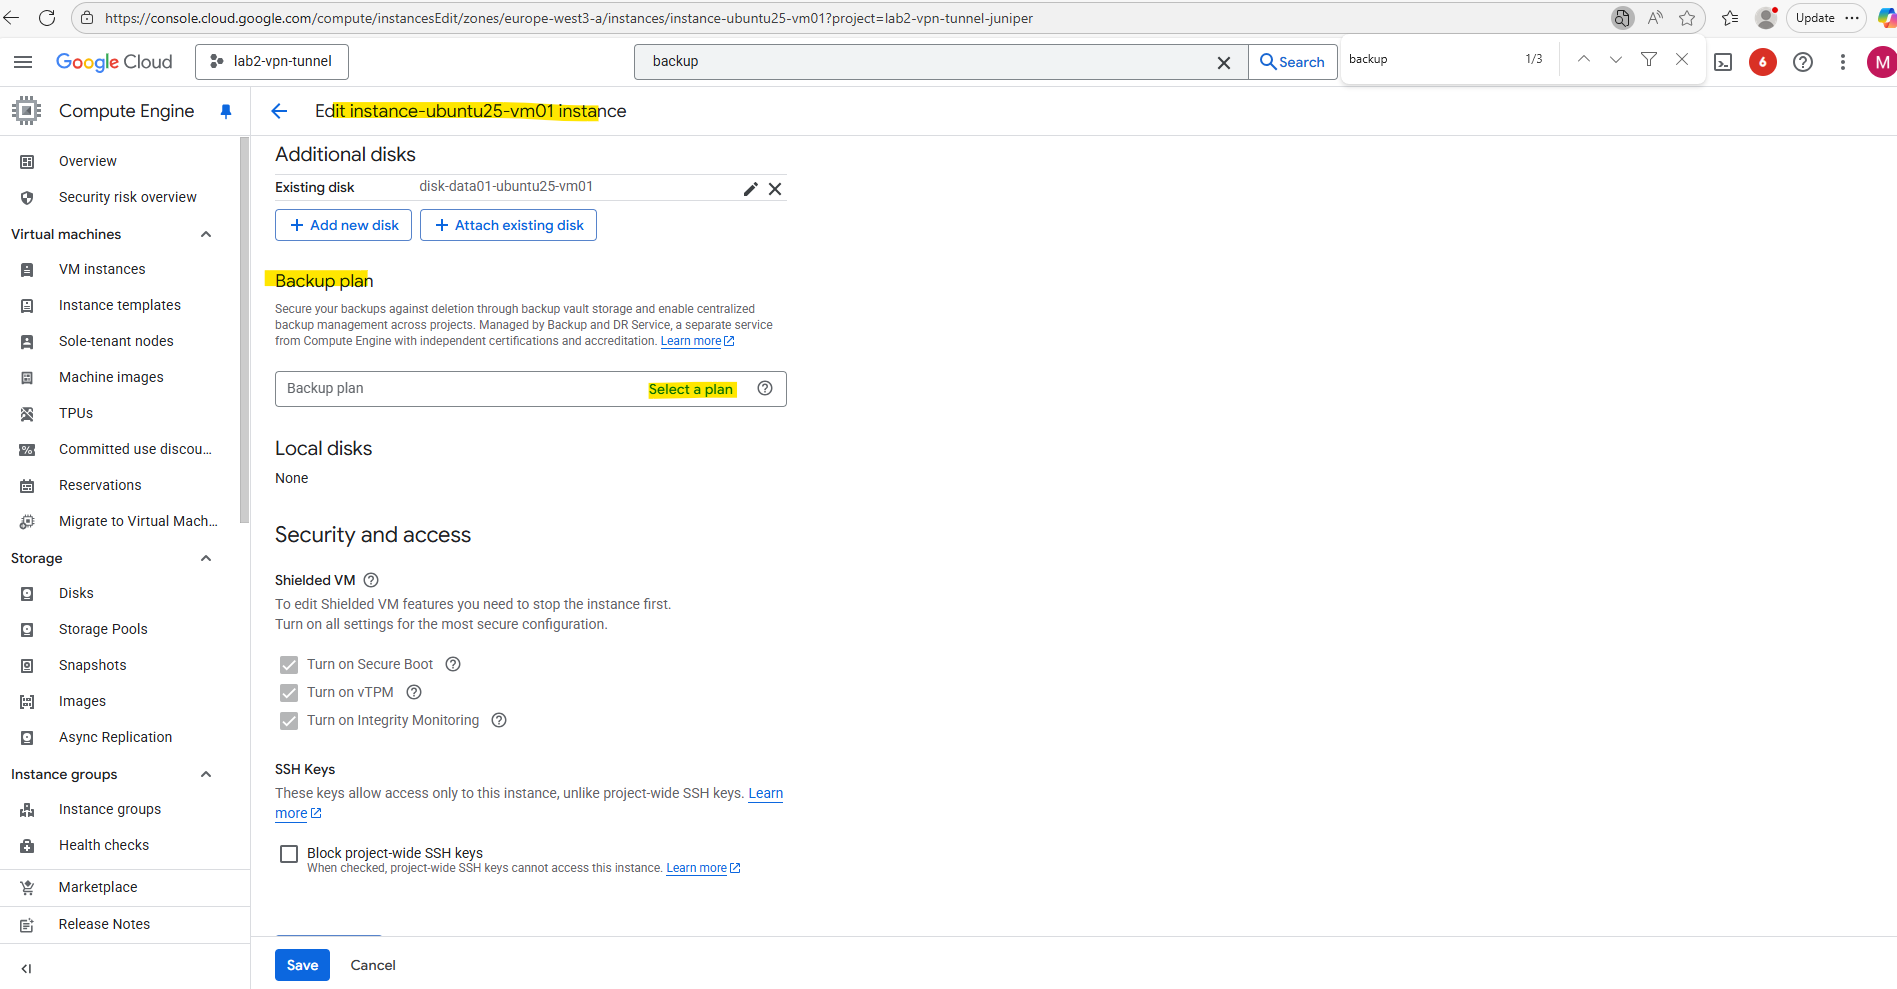Collapse the Virtual machines section
Screen dimensions: 1897x989
tap(206, 234)
